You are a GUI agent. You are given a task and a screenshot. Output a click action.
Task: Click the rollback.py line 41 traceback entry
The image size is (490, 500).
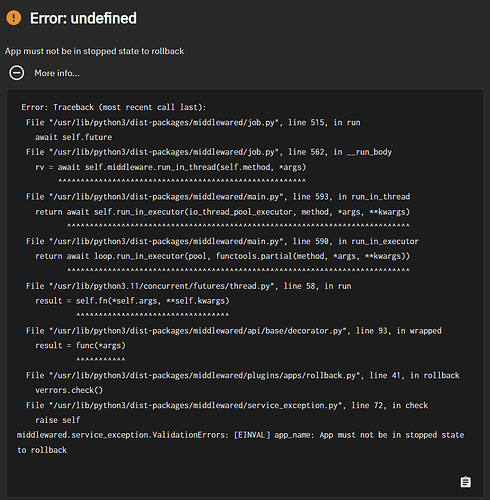point(243,375)
